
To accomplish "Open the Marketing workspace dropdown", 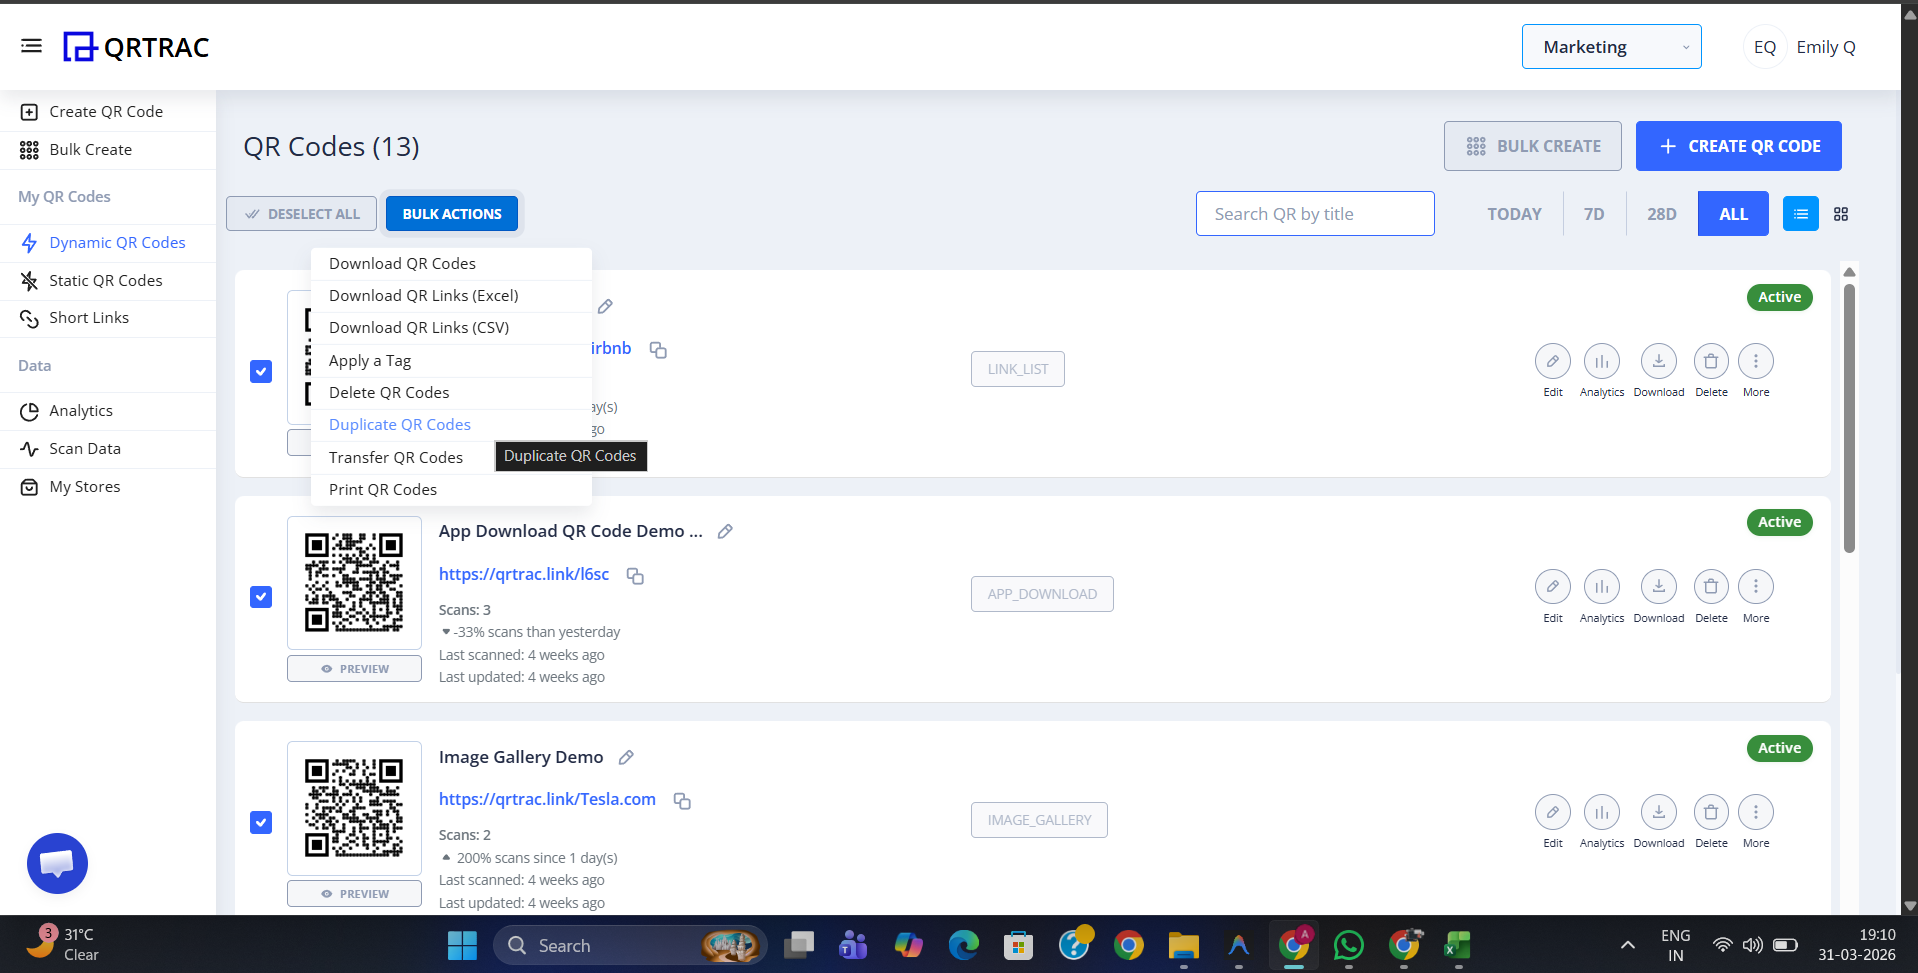I will click(1611, 46).
